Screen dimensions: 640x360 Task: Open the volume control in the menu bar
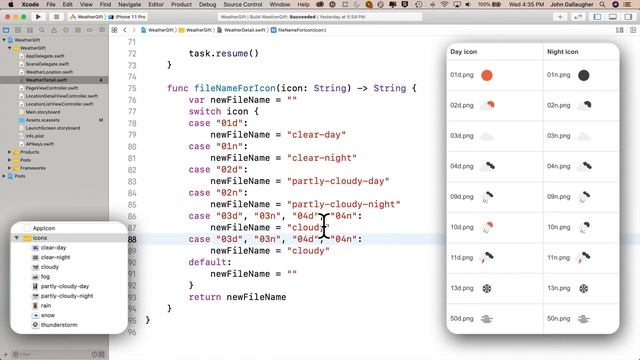468,4
